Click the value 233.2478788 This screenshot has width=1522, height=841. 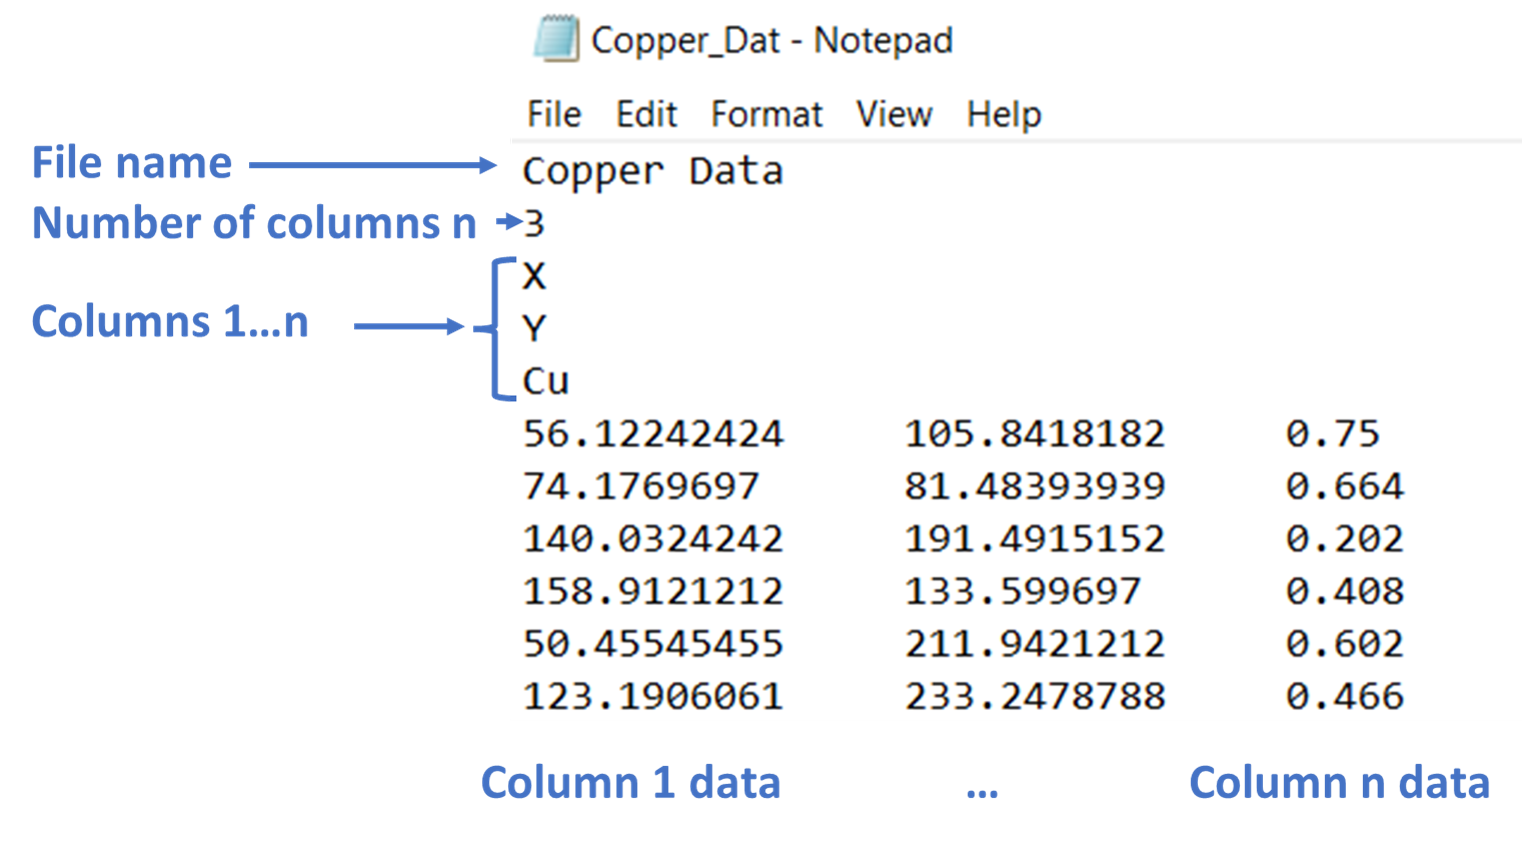click(1035, 696)
